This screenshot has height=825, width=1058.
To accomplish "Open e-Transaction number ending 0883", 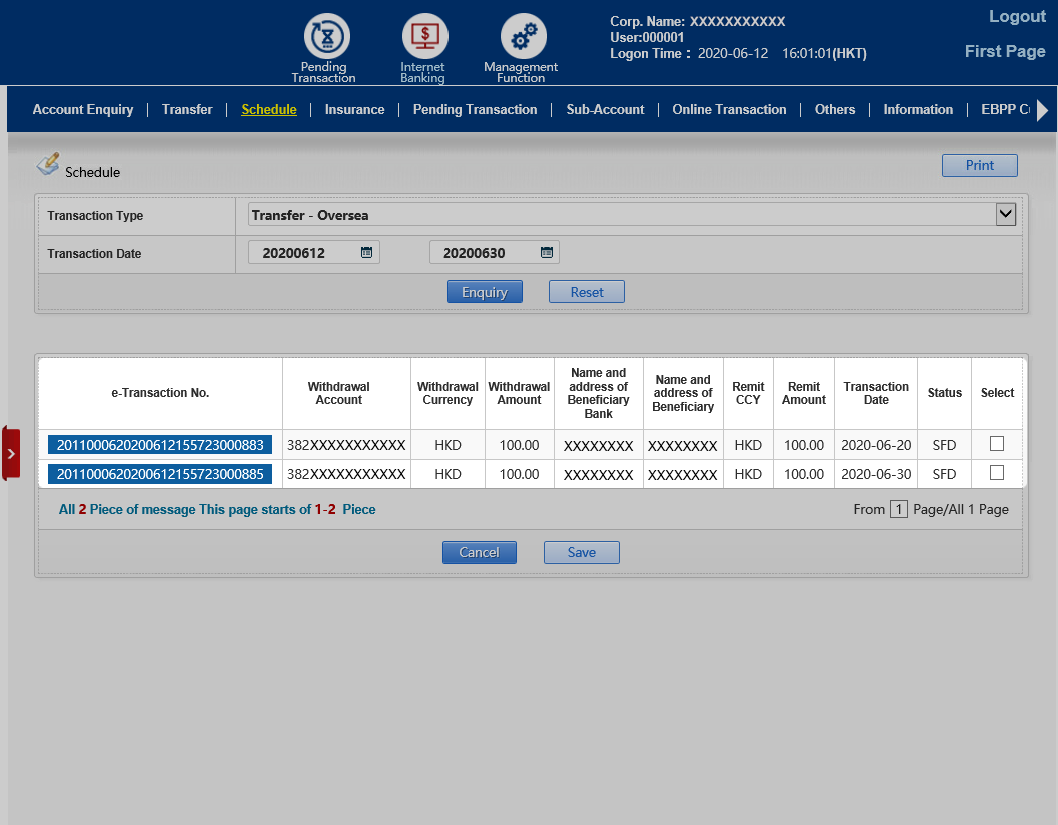I will tap(160, 445).
